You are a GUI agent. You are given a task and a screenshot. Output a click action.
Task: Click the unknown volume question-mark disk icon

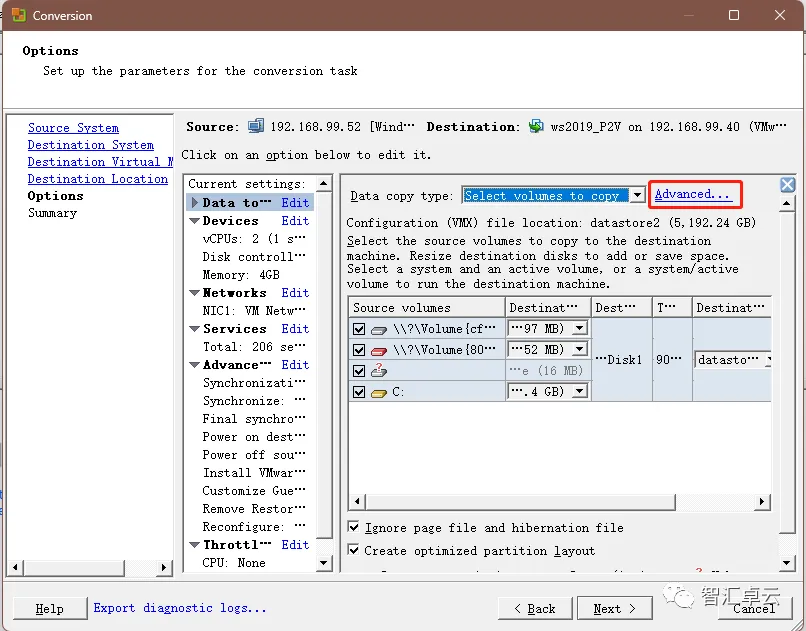(379, 370)
